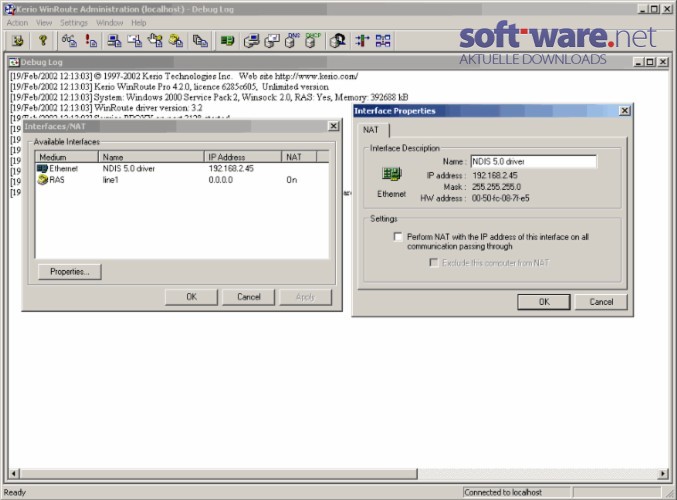This screenshot has width=677, height=500.
Task: Open the HTTP log computer-page icon
Action: tap(114, 41)
